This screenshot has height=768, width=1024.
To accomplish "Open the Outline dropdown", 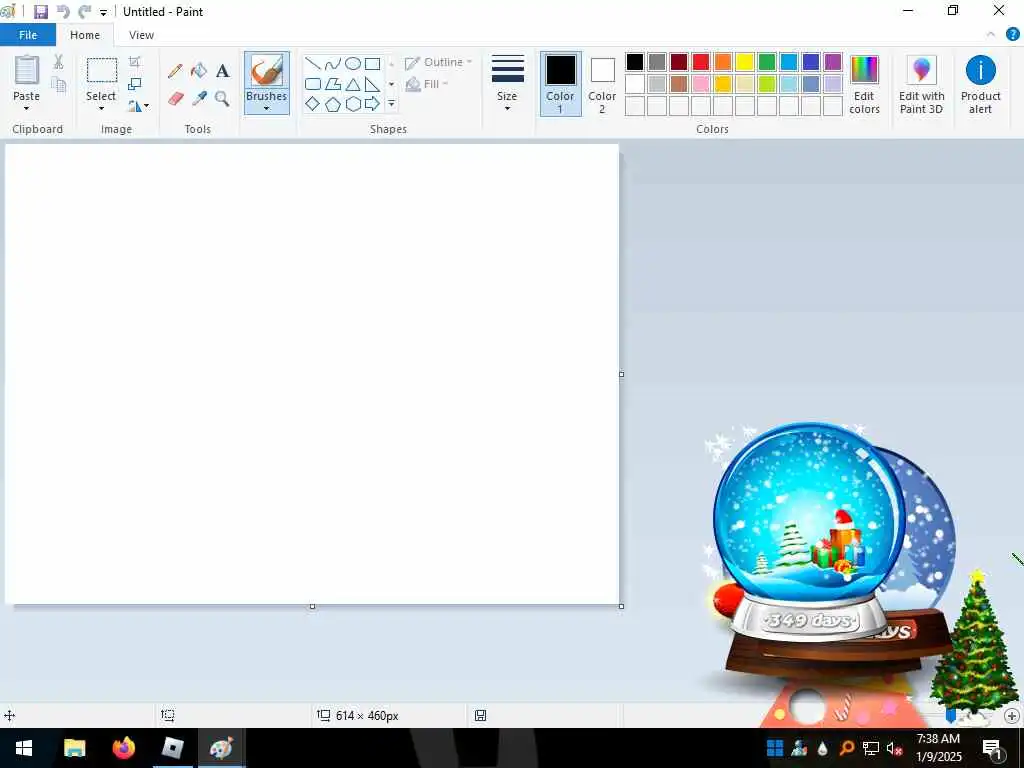I will 438,62.
